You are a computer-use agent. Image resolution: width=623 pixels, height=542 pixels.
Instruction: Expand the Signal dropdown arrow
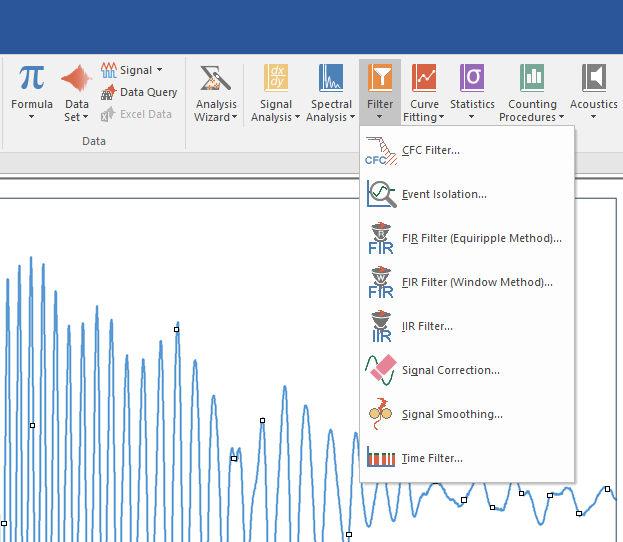point(159,70)
